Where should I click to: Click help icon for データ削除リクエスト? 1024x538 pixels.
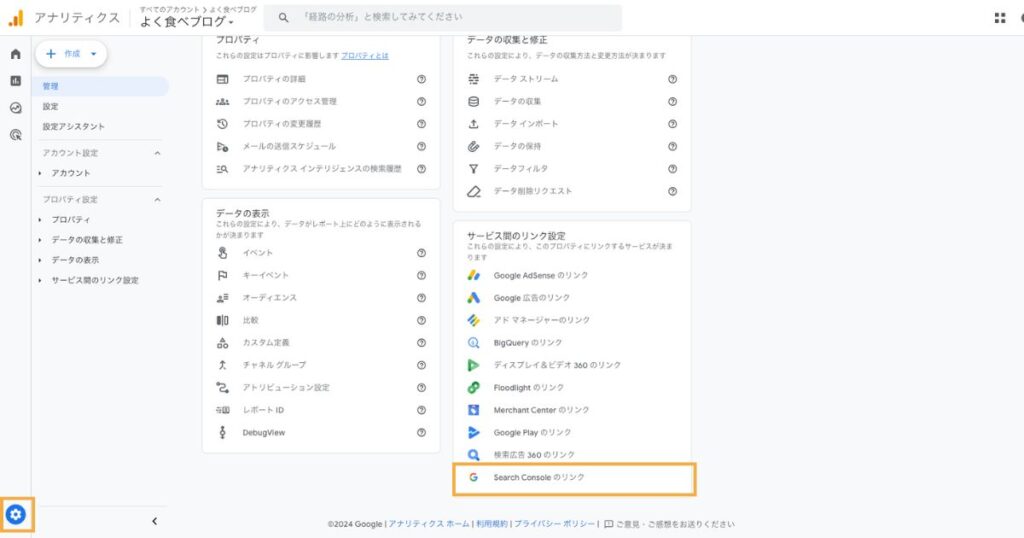pyautogui.click(x=672, y=191)
